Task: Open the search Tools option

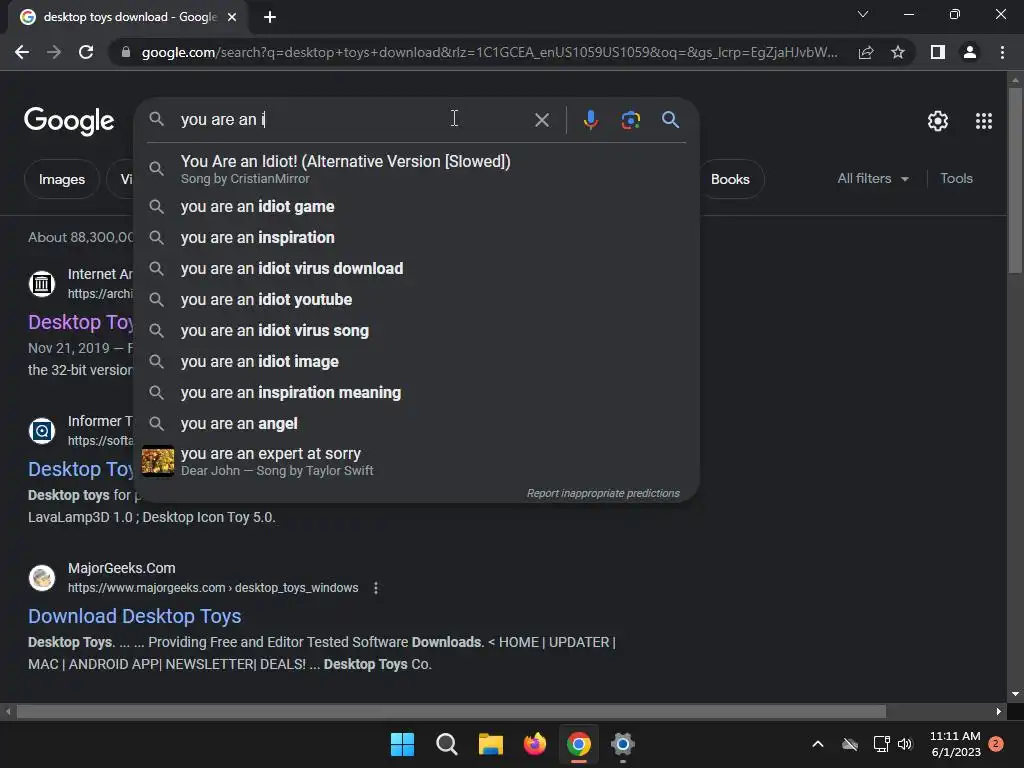Action: point(956,178)
